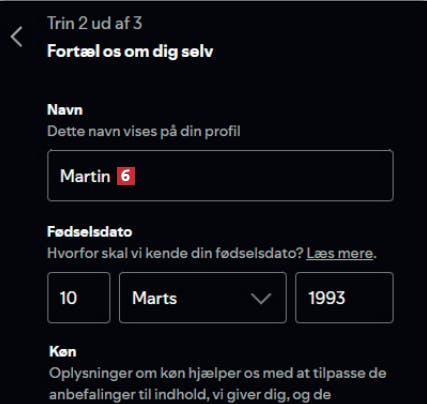Place cursor on Martin text in name box
This screenshot has width=427, height=404.
(85, 176)
